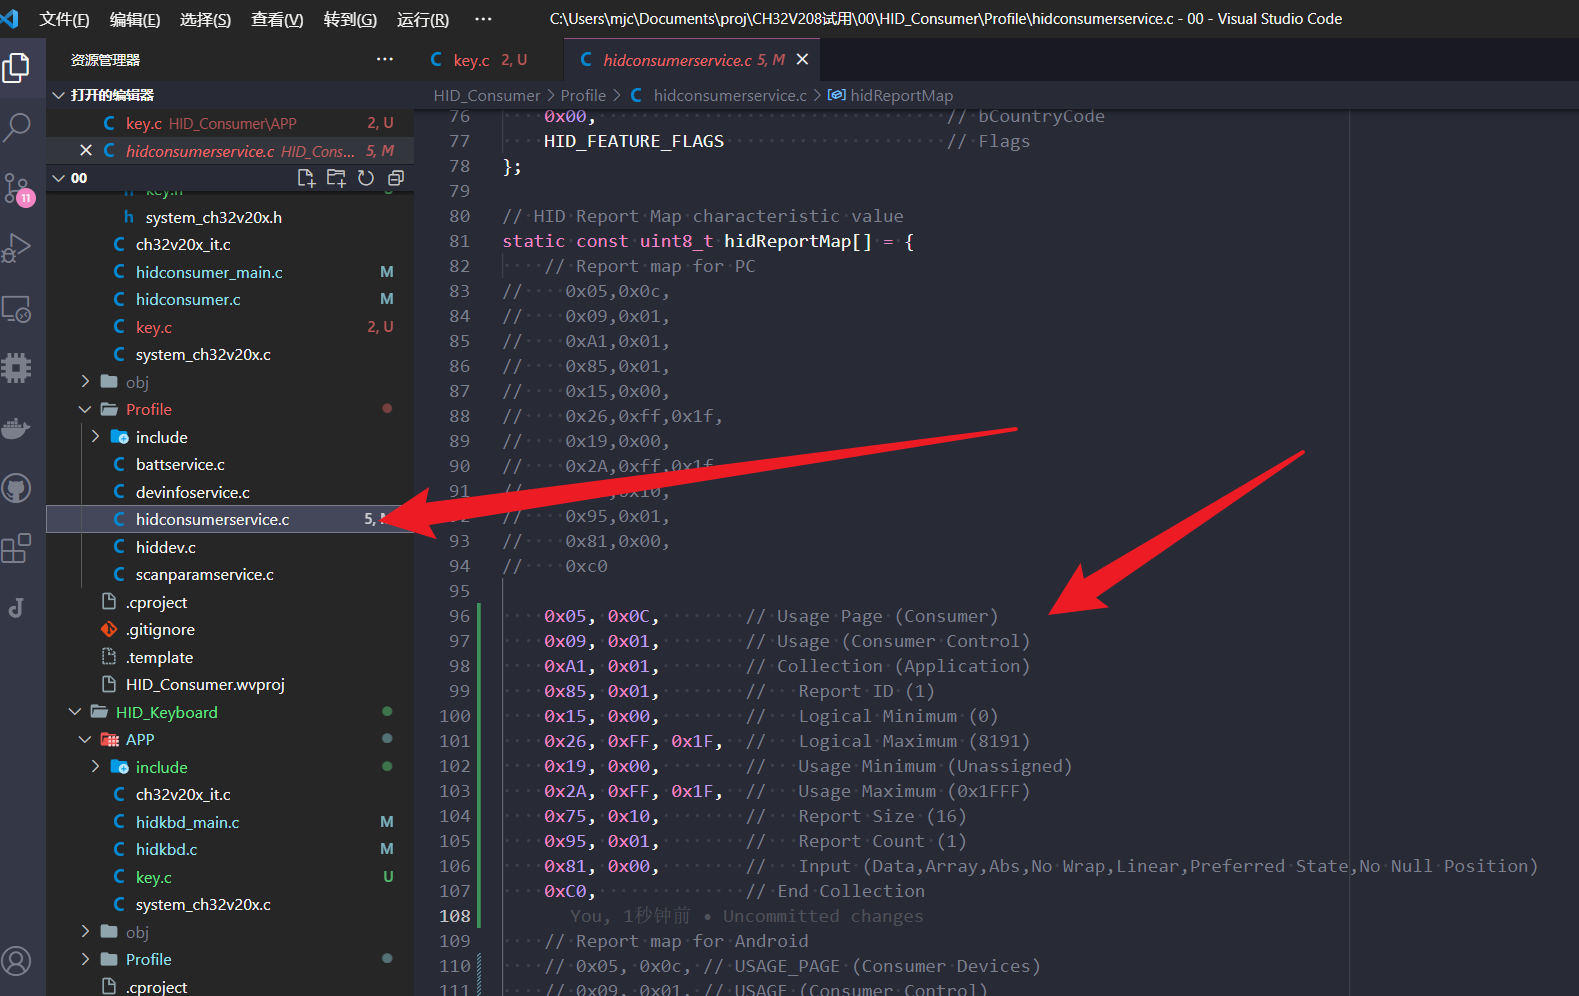The width and height of the screenshot is (1579, 996).
Task: Open the VS Code application icon
Action: click(x=10, y=19)
